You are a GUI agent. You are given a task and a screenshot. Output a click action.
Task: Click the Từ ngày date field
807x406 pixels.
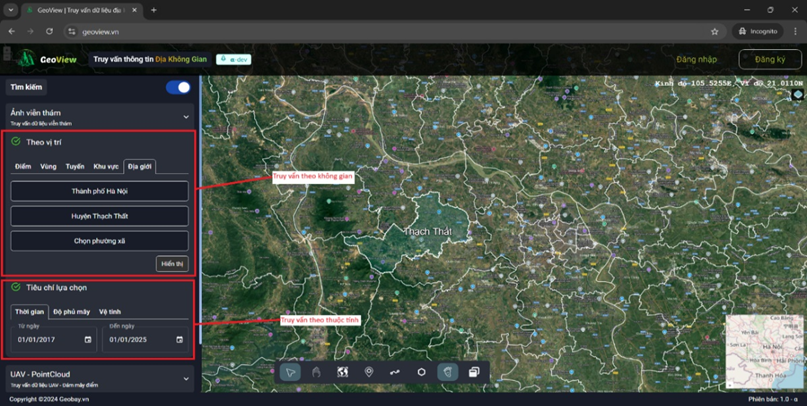click(x=54, y=340)
